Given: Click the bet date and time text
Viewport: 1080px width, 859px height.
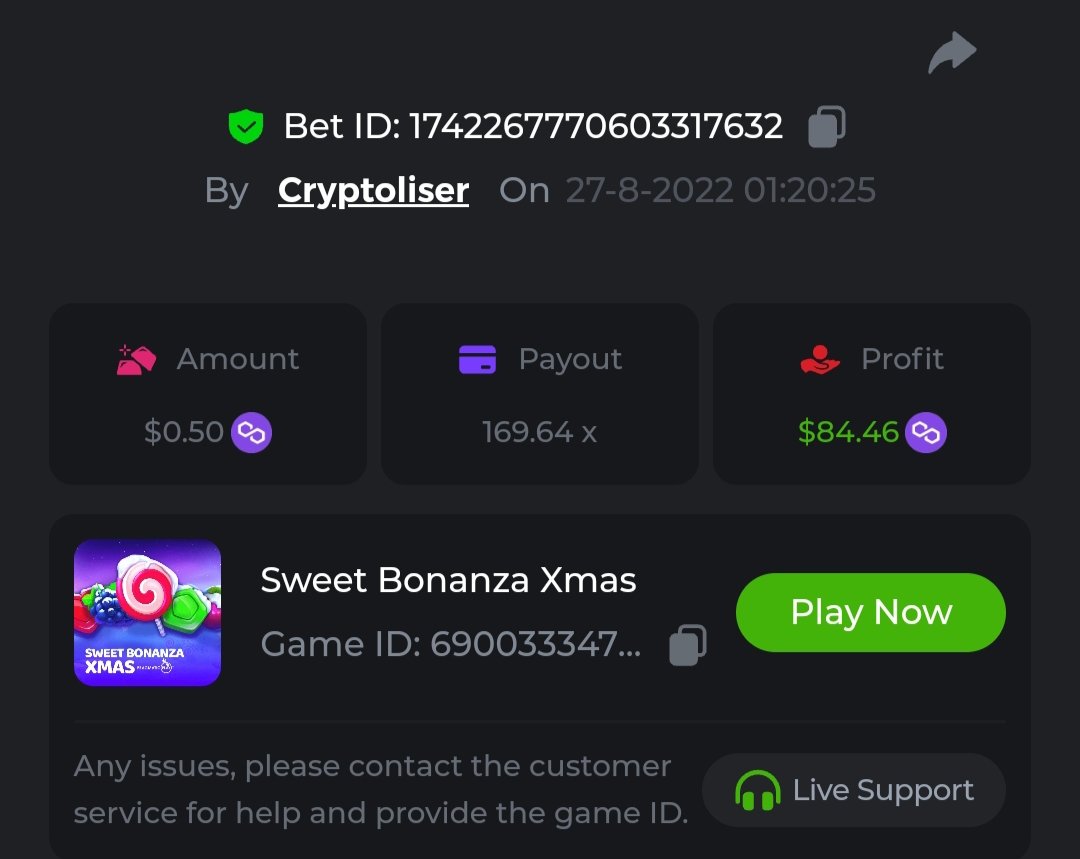Looking at the screenshot, I should tap(720, 190).
